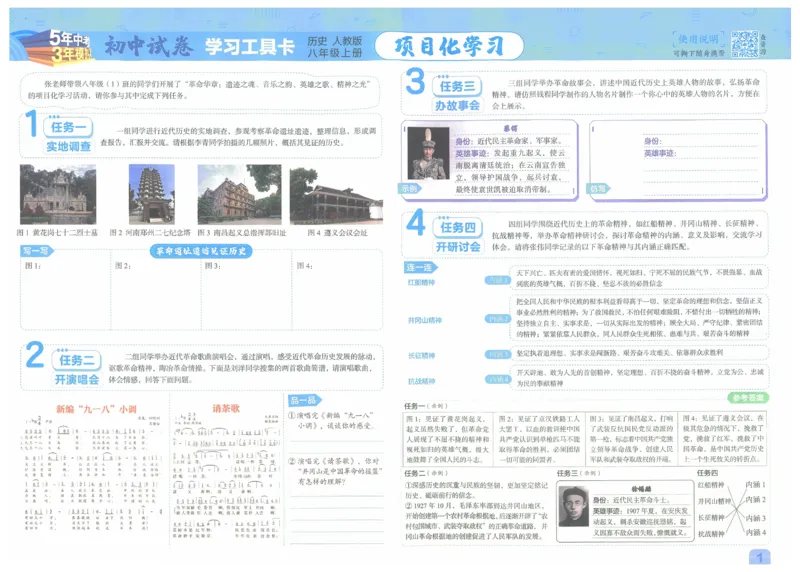Viewport: 800px width, 572px height.
Task: Click the 仿写 tag on the blank card
Action: coord(598,189)
